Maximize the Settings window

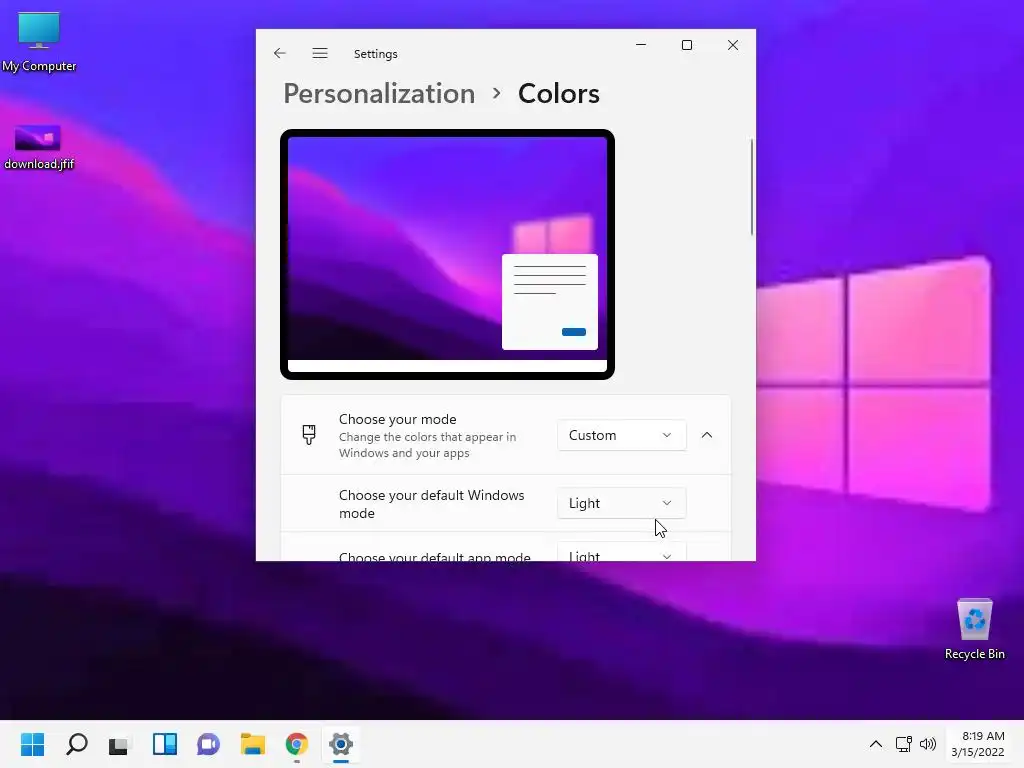click(686, 44)
